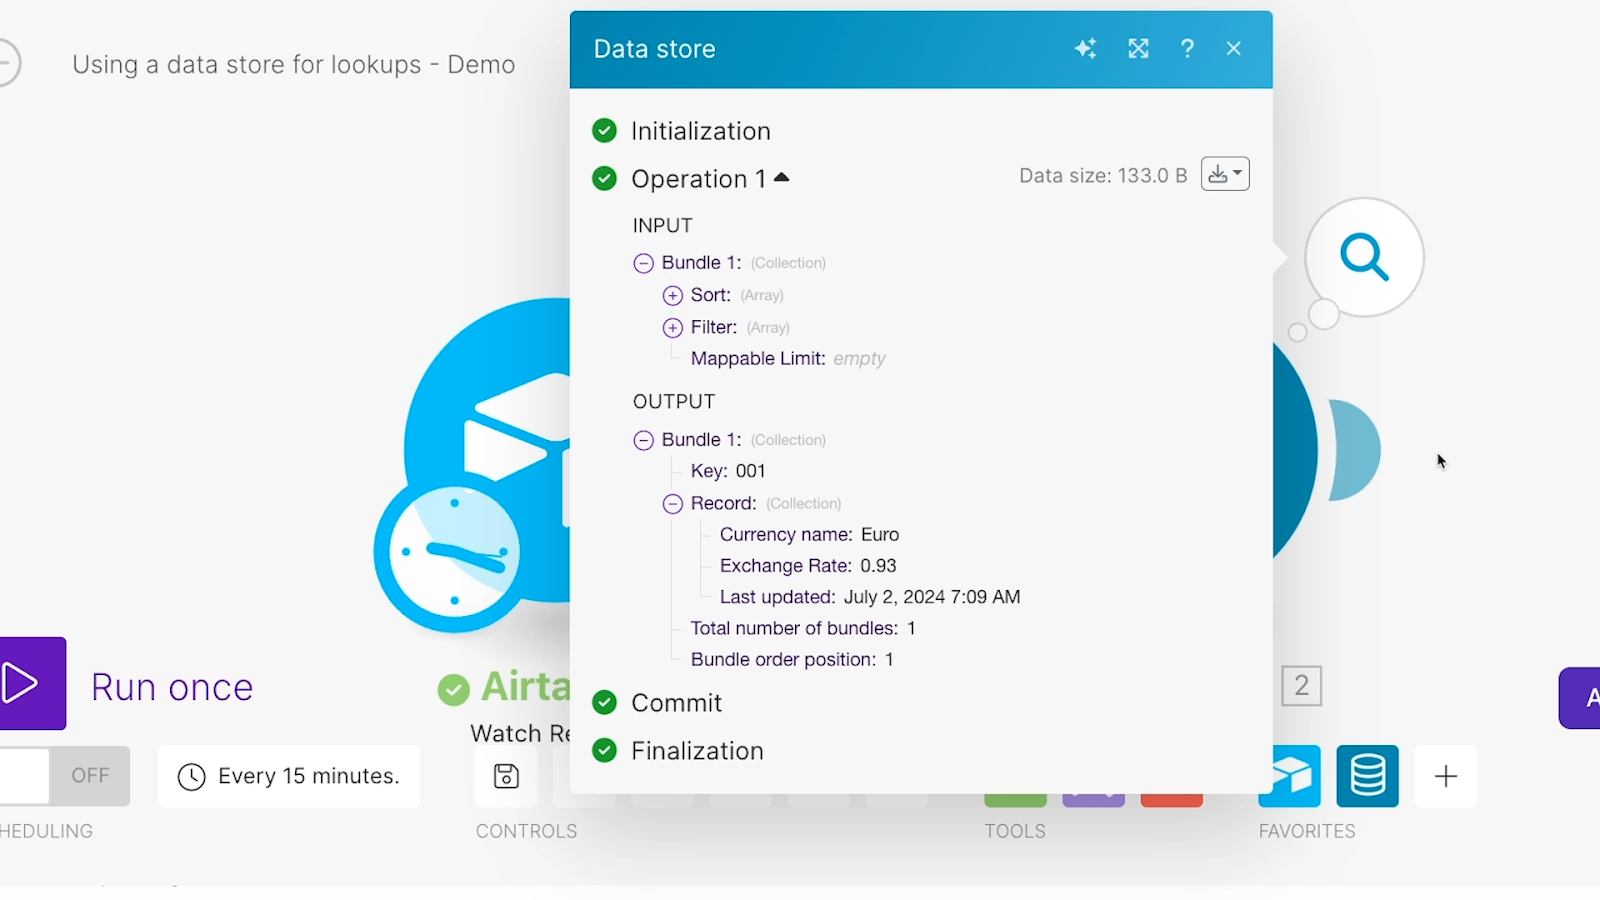Click Total number of bundles row
This screenshot has height=900, width=1600.
click(803, 628)
